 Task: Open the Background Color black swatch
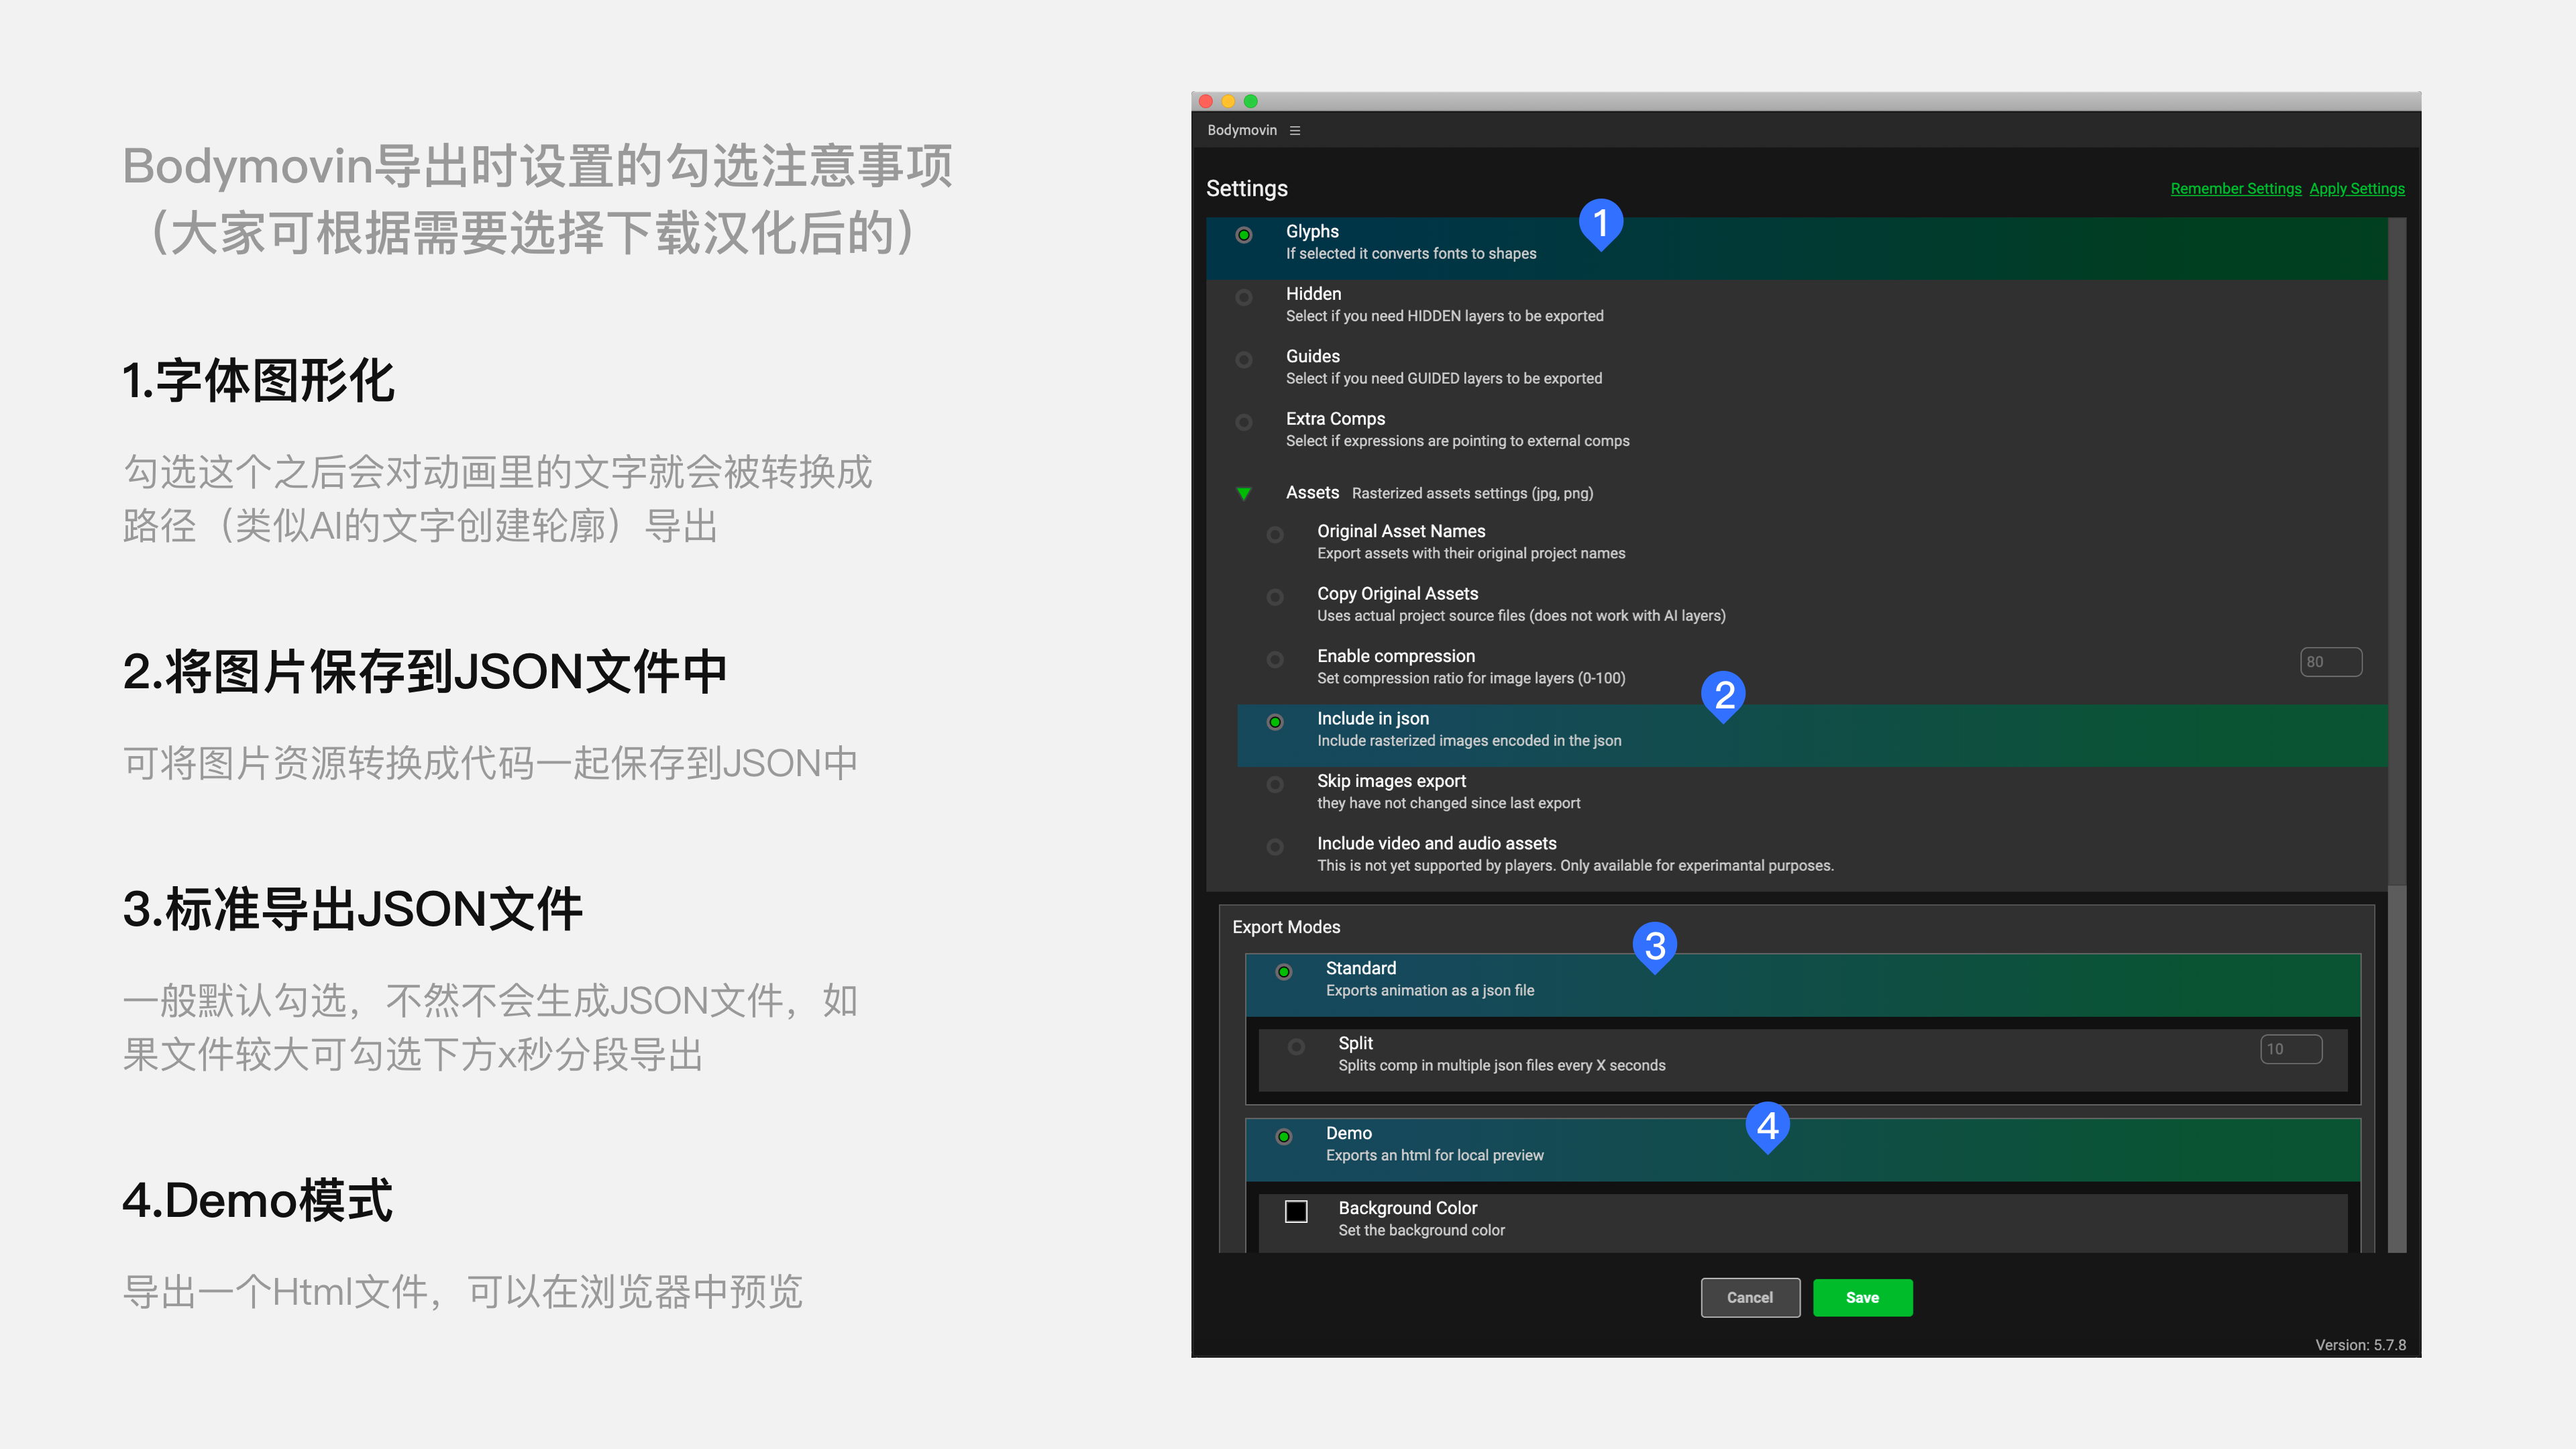1296,1211
